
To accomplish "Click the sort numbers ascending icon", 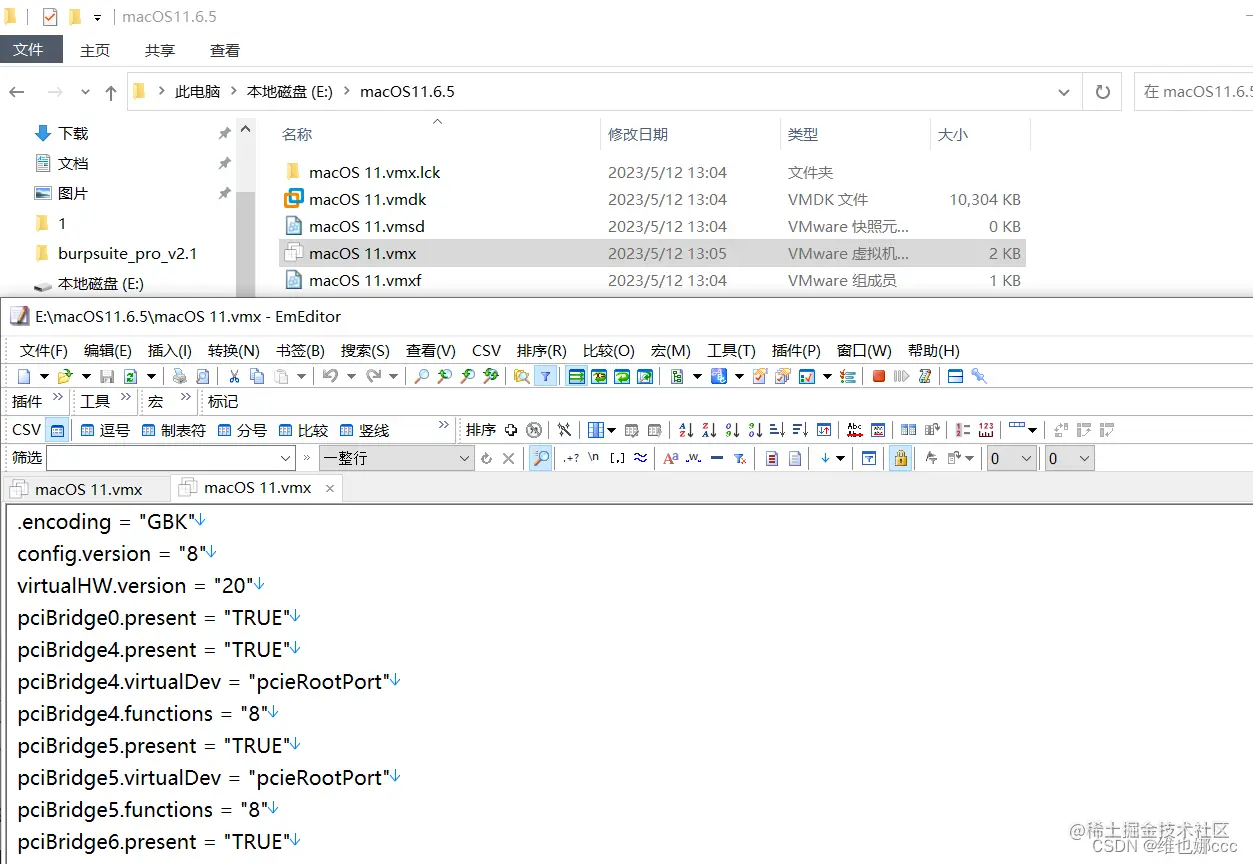I will [732, 430].
